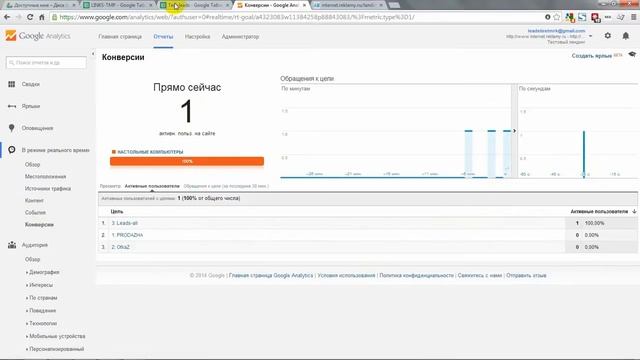Click Условия использования footer link
The image size is (640, 360).
tap(346, 276)
